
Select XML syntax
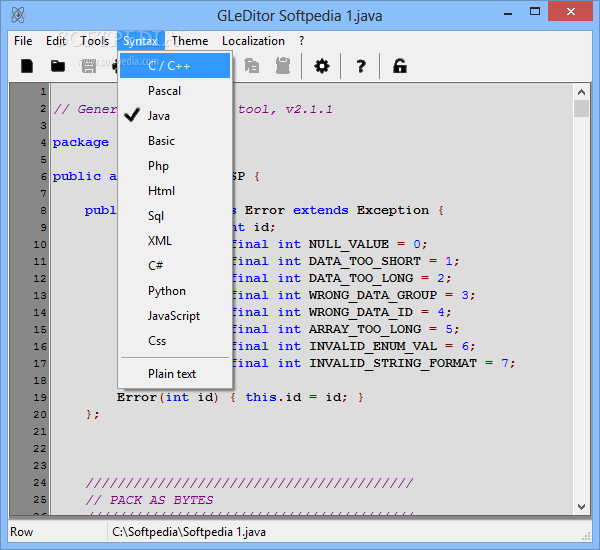175,241
